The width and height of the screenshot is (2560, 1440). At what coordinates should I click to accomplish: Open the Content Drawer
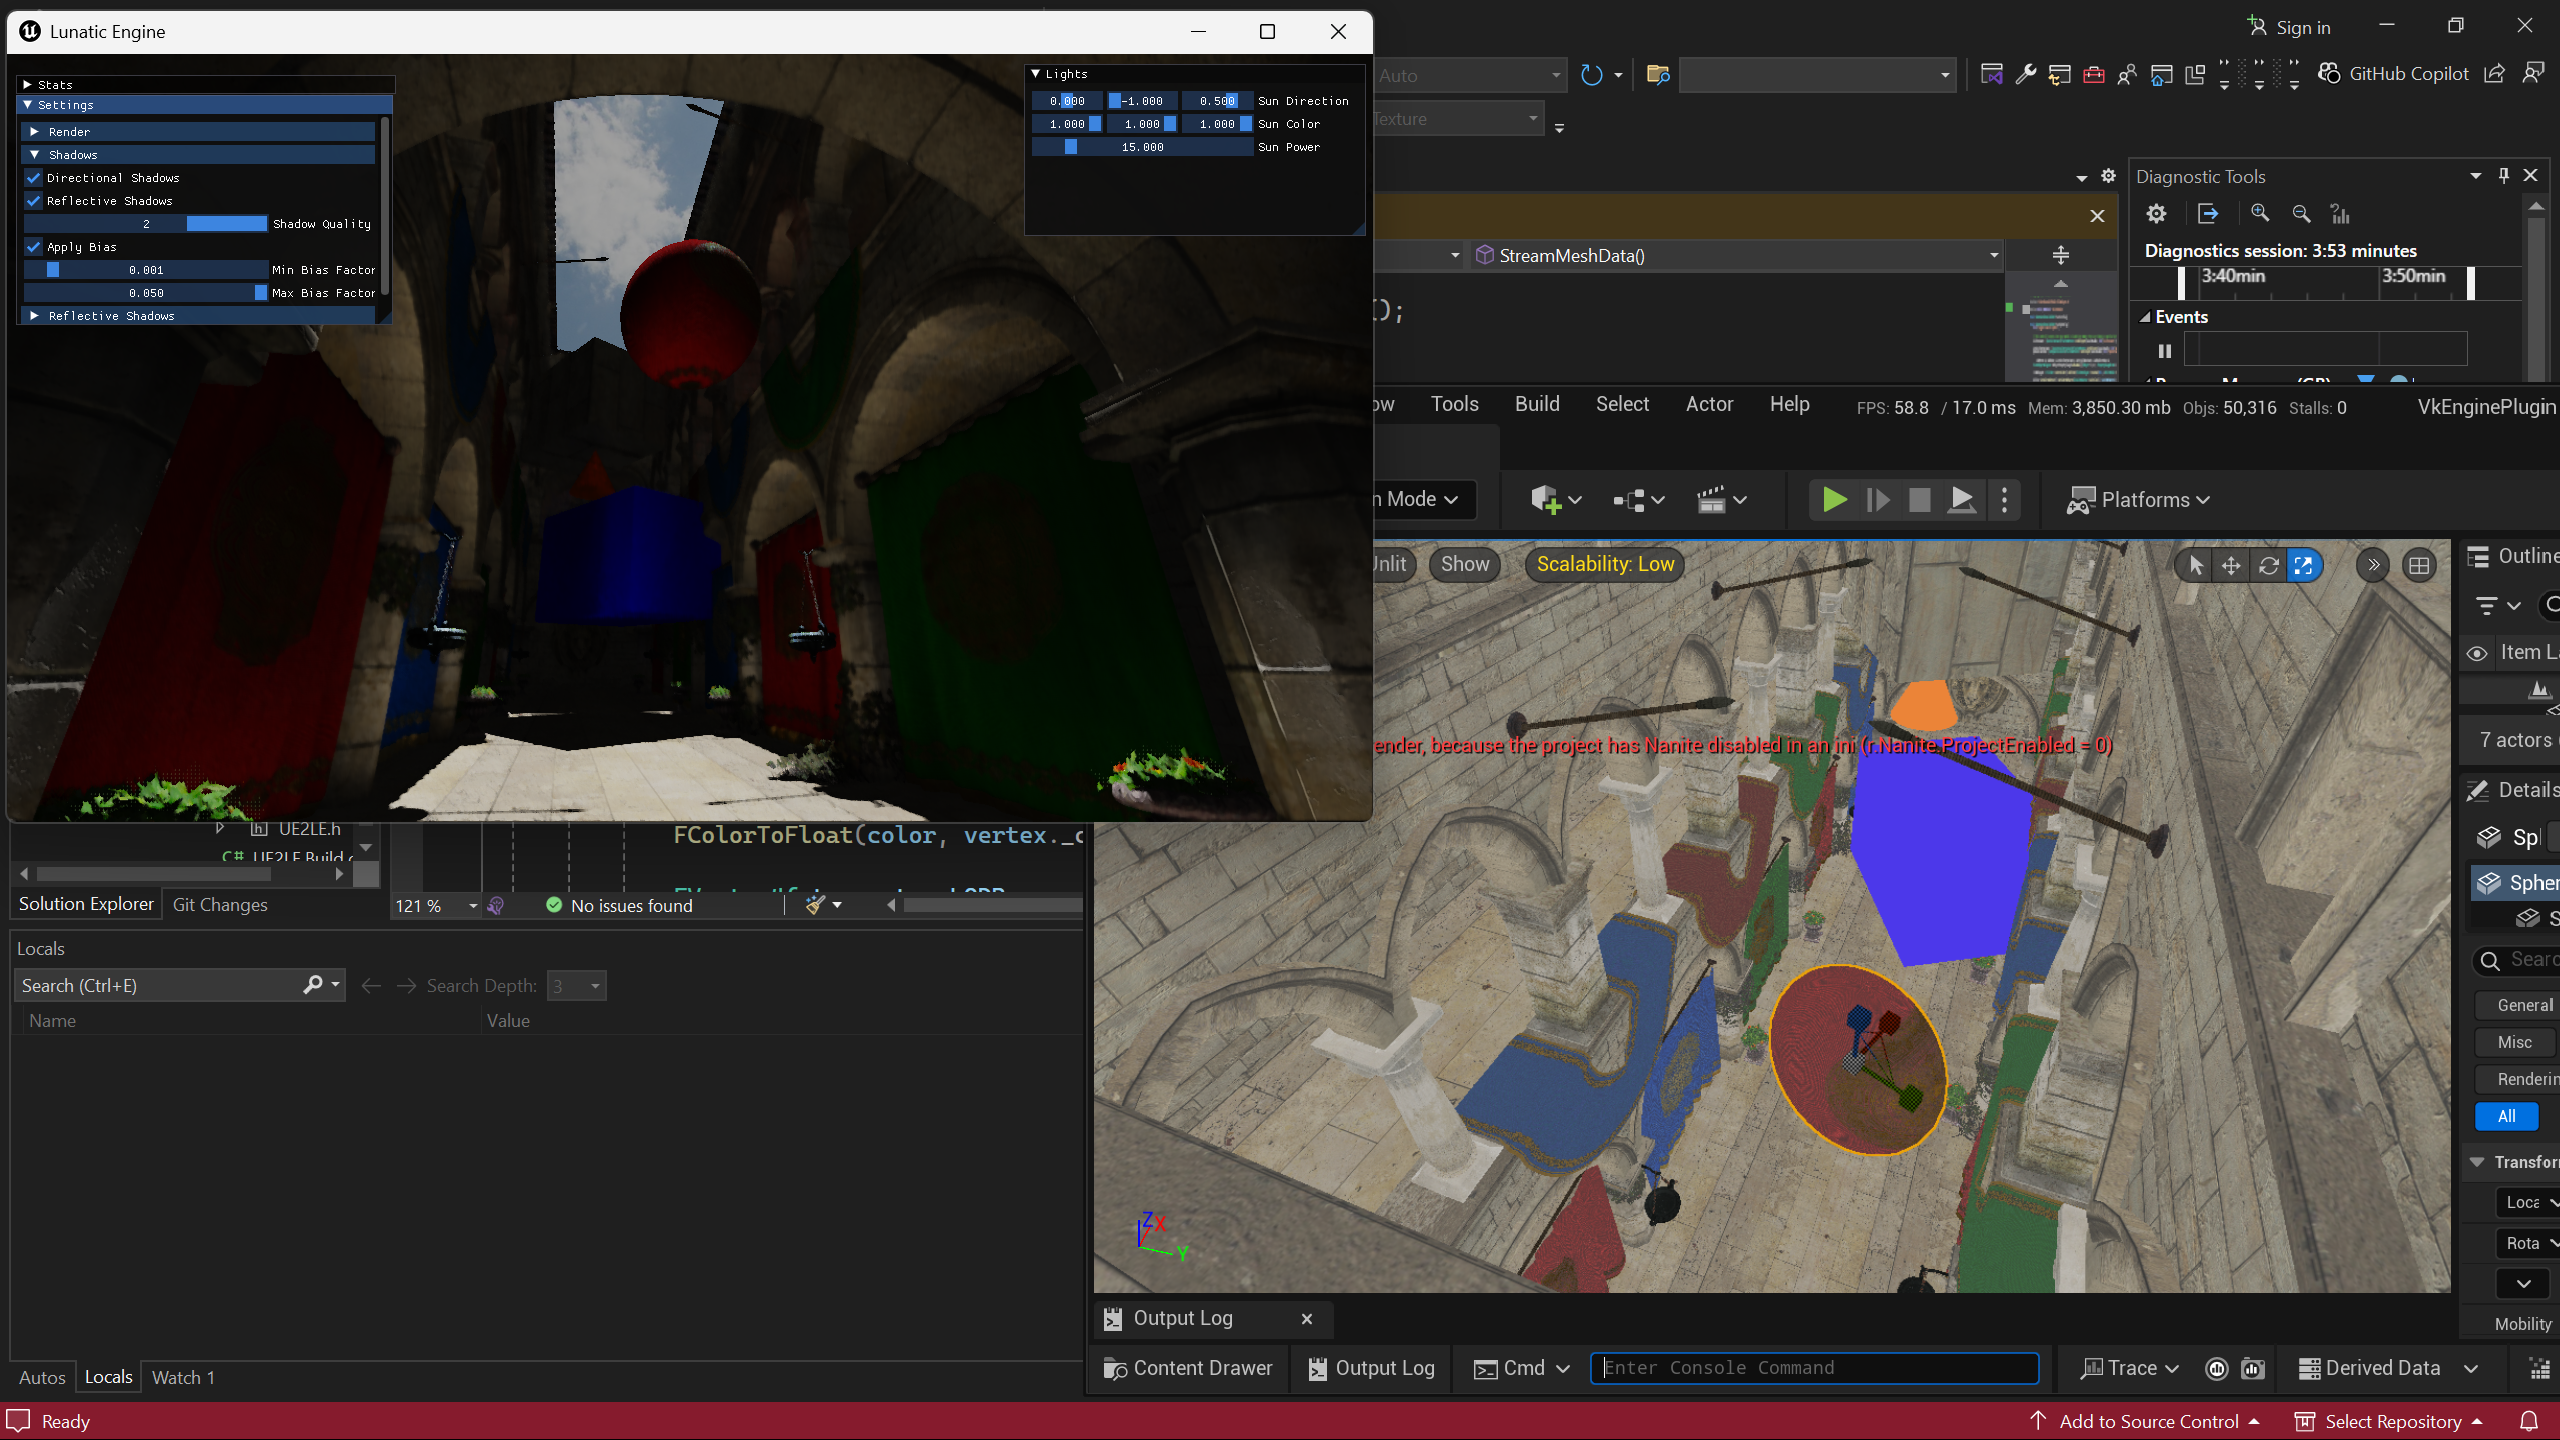[1188, 1368]
